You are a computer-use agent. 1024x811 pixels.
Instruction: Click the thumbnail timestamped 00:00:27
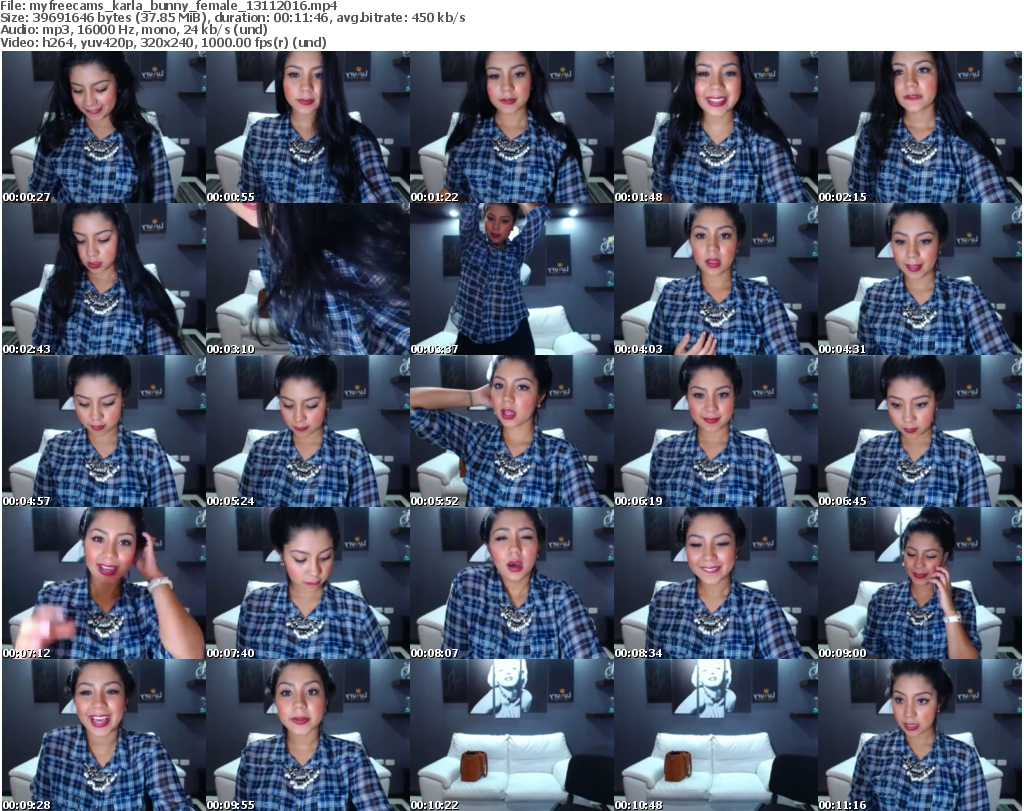[x=103, y=128]
